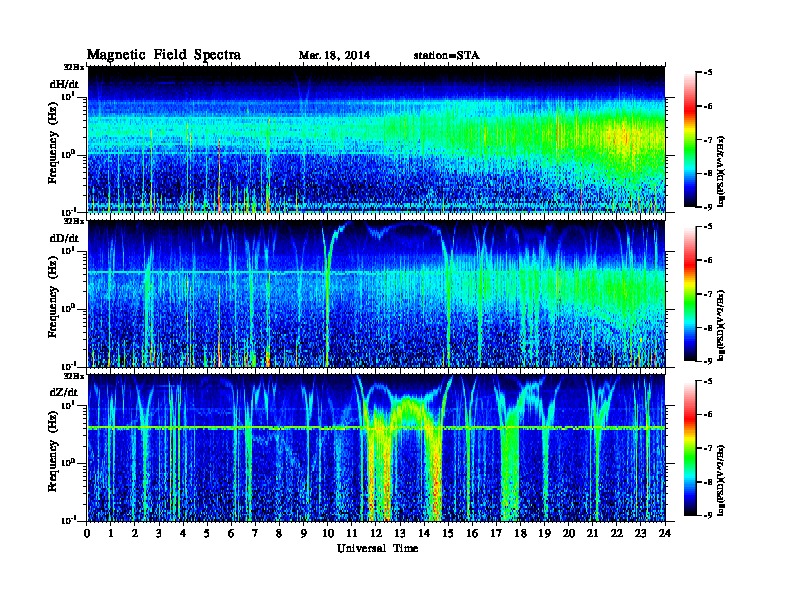Click the '22' hour tick label
This screenshot has height=612, width=792.
617,533
